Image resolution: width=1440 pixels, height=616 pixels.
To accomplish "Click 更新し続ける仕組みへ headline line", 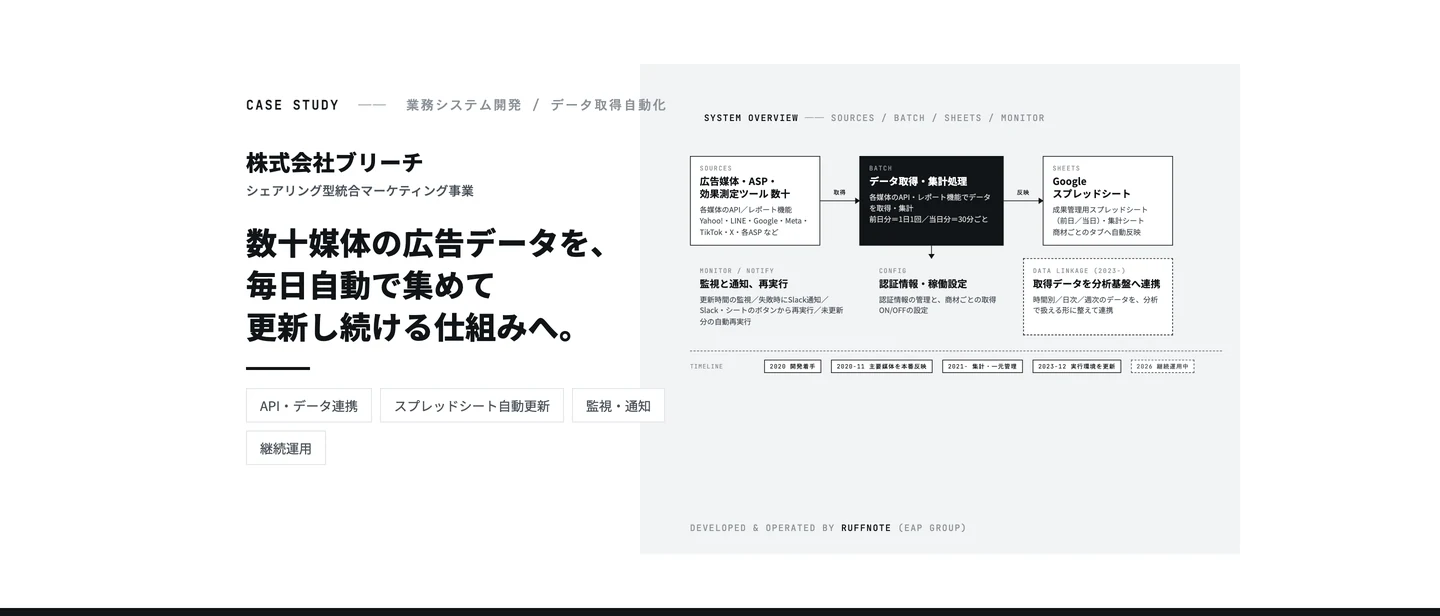I will [412, 327].
